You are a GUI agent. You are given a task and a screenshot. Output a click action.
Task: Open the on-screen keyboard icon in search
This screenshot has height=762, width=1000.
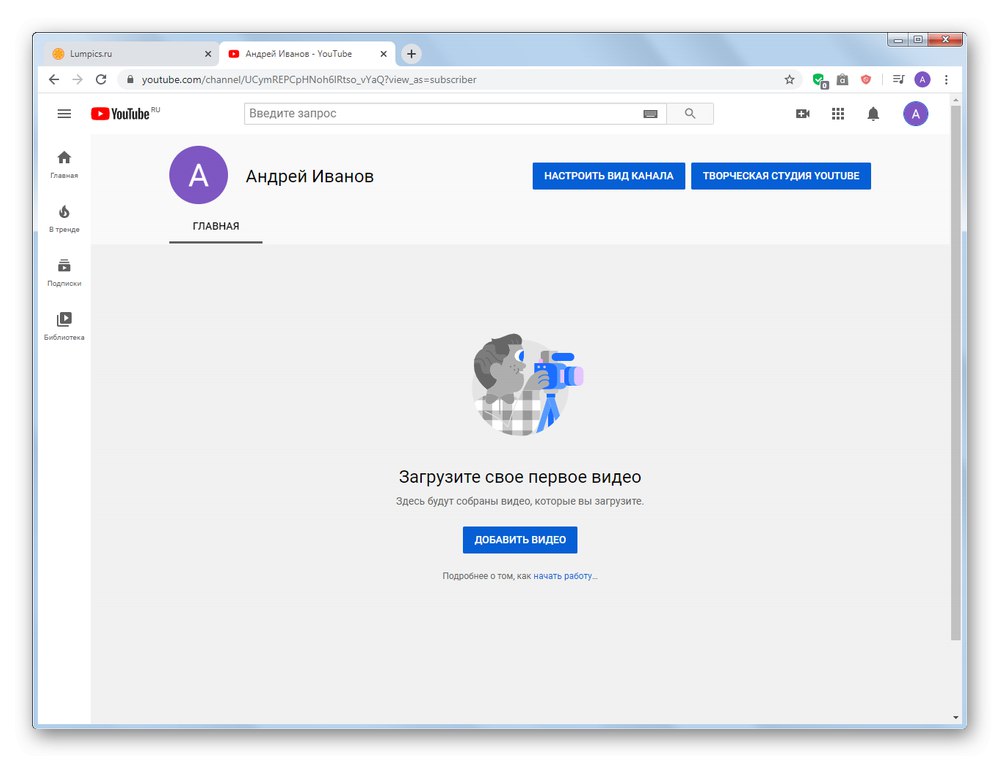coord(650,113)
